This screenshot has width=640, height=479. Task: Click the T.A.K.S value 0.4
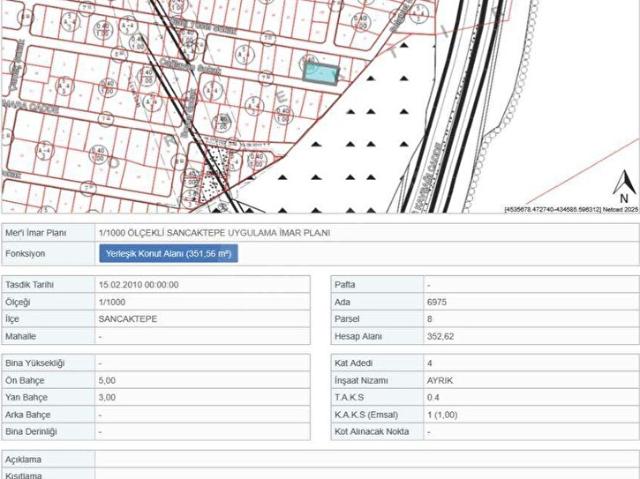(x=433, y=397)
